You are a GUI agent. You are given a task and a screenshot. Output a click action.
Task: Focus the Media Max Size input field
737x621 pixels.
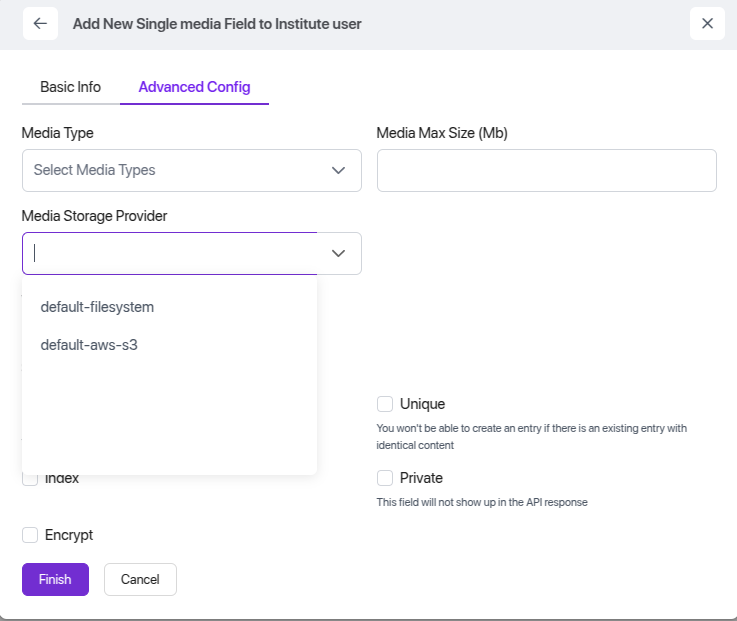pos(546,170)
